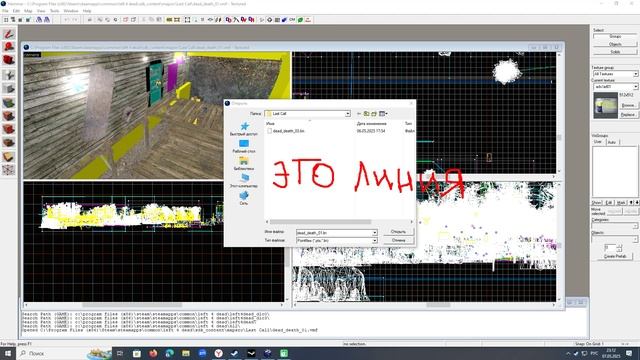Create new folder in Open dialog

point(374,113)
